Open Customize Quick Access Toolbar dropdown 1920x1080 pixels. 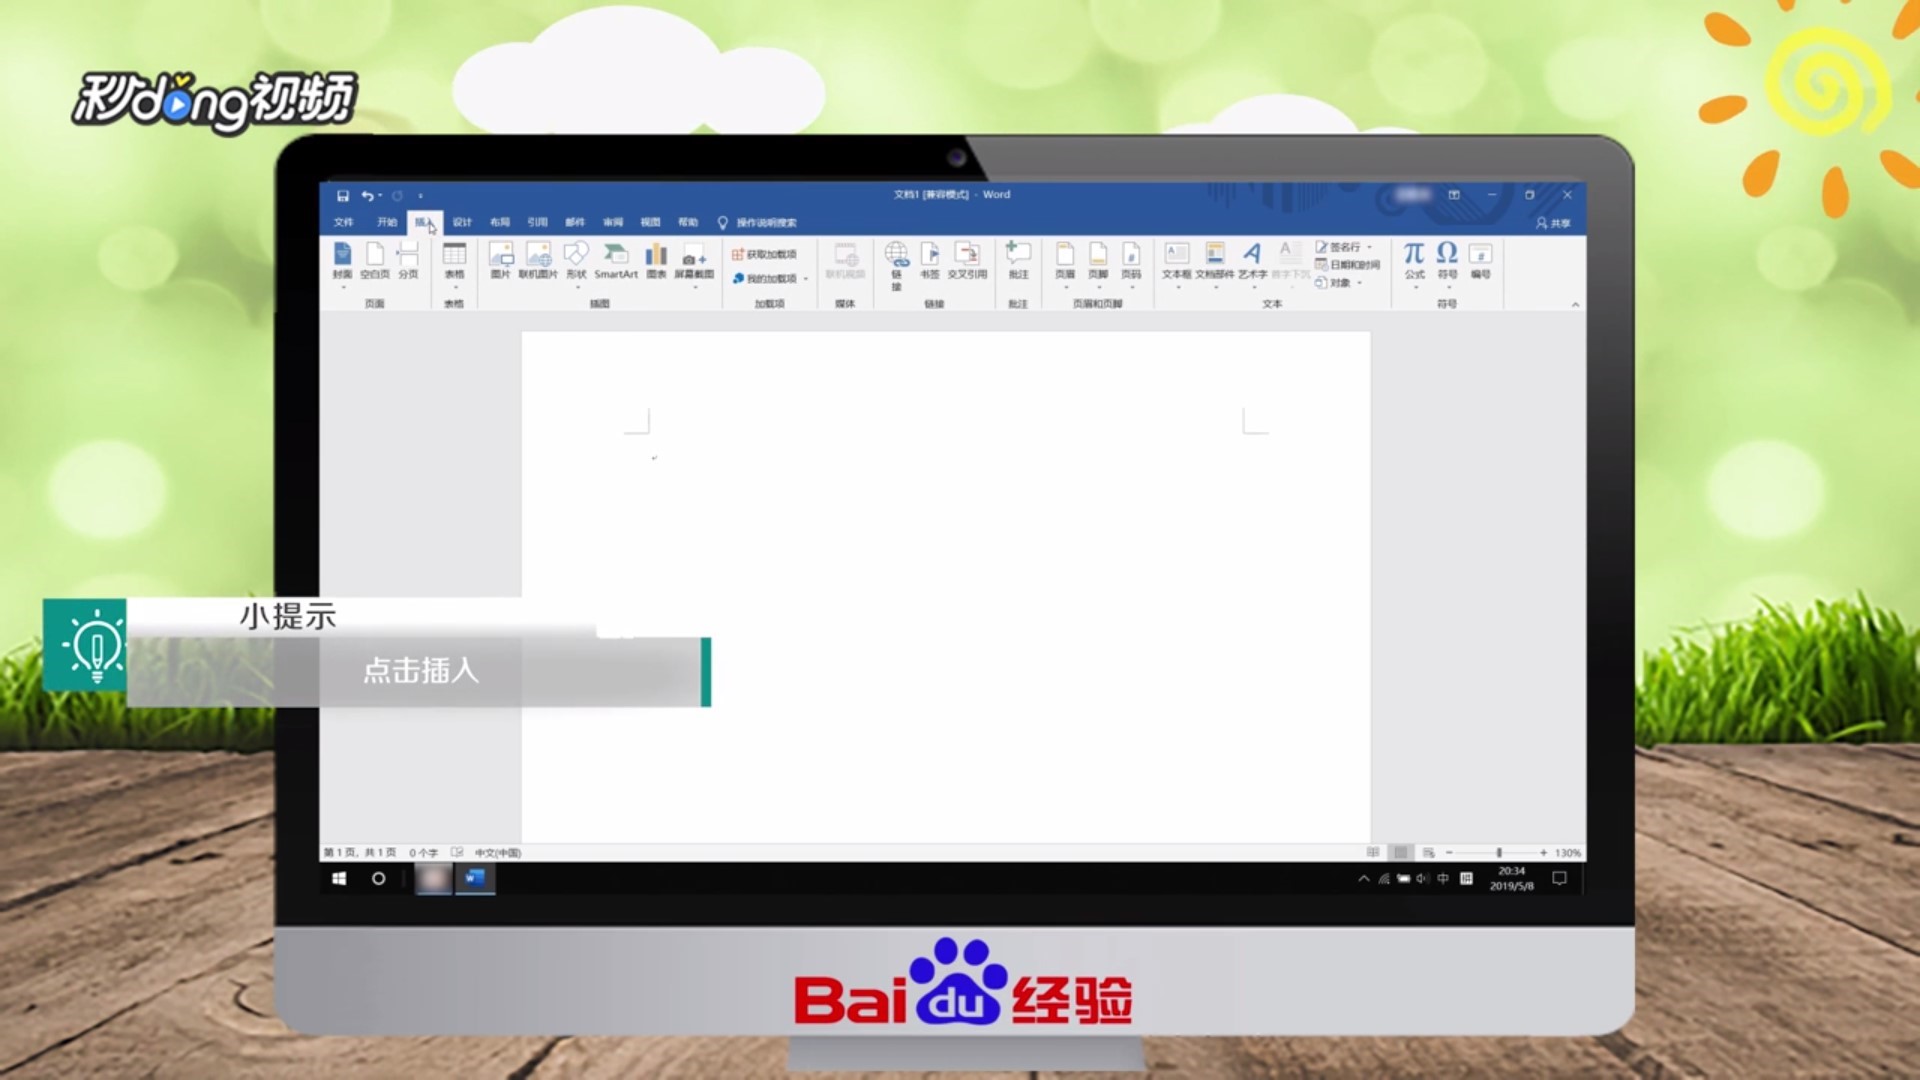(x=420, y=196)
